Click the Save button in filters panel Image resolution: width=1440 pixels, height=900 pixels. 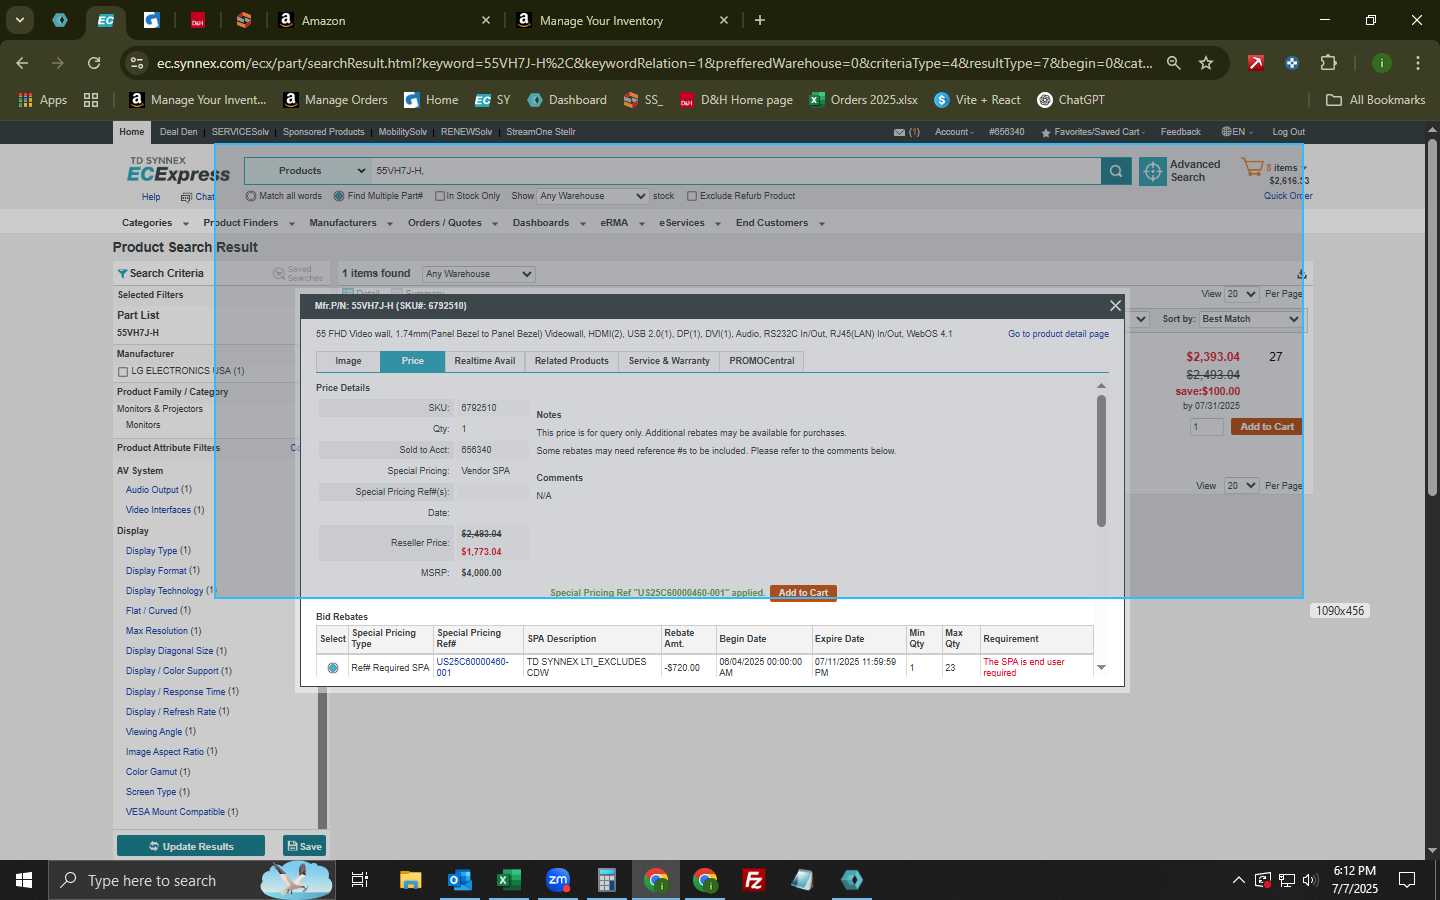coord(305,846)
